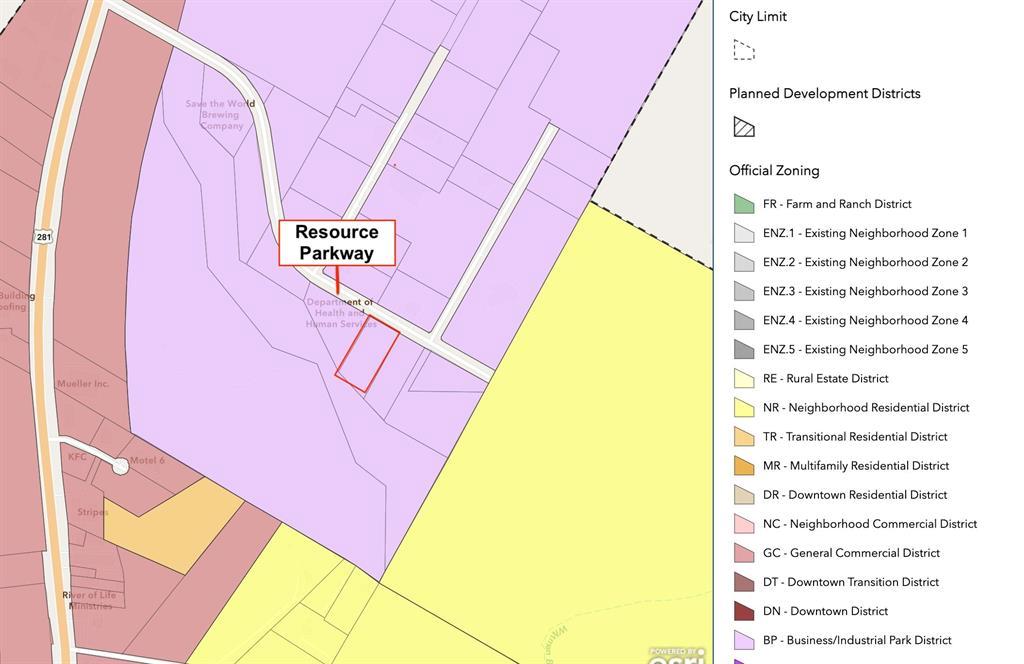Click the Motel 6 map label
Viewport: 1024px width, 664px height.
point(146,460)
